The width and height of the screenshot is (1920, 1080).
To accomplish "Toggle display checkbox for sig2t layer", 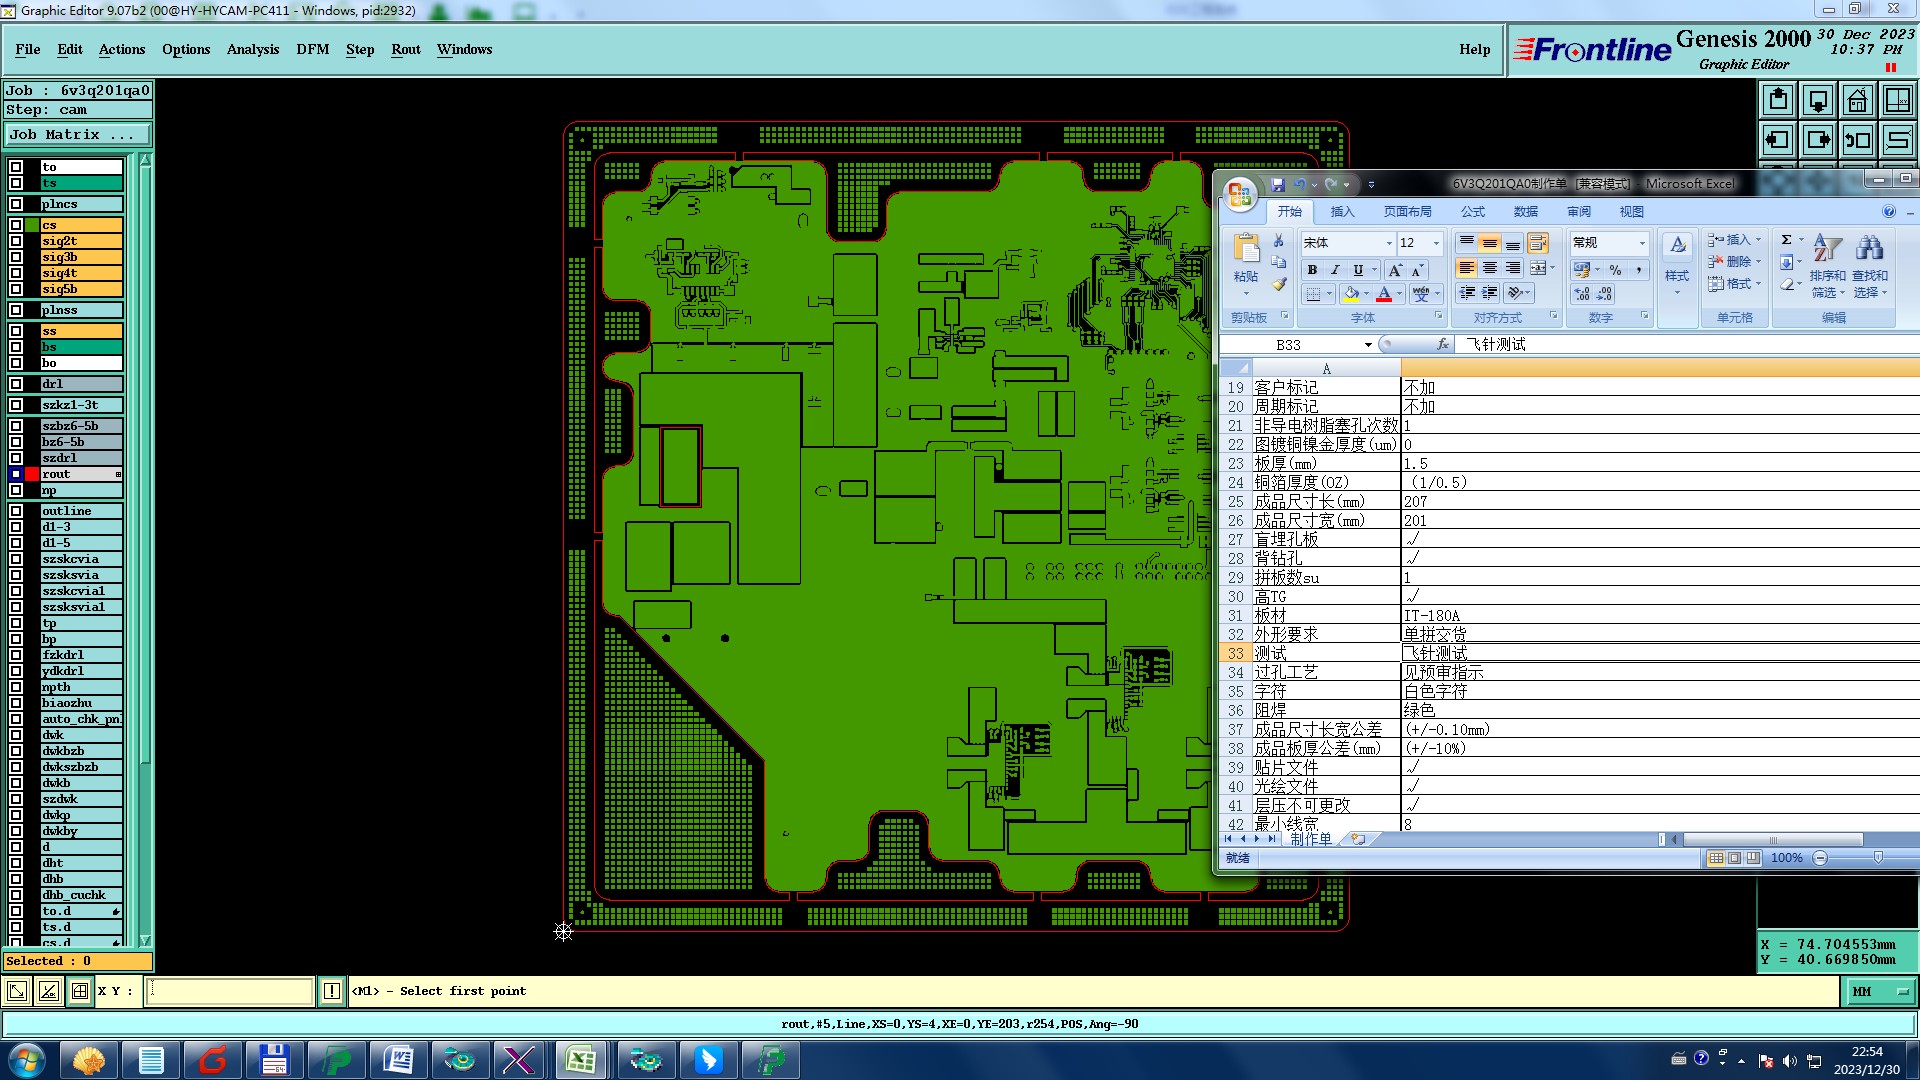I will 16,241.
